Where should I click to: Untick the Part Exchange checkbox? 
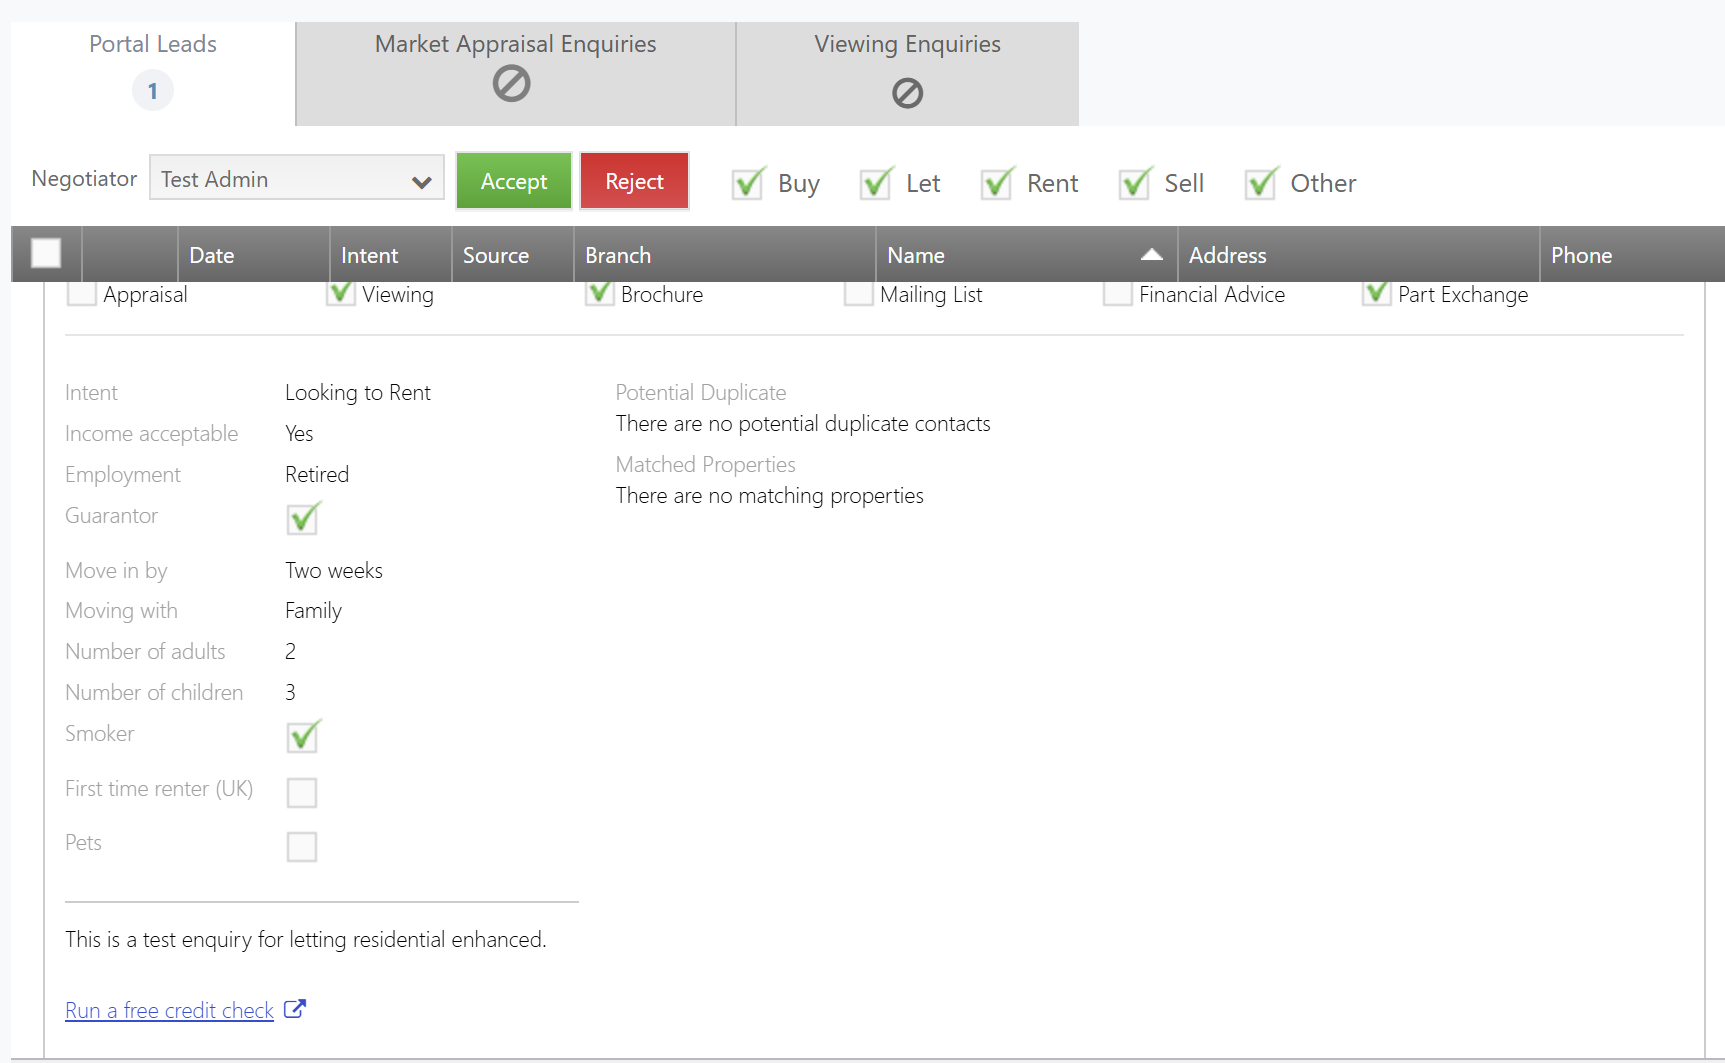pyautogui.click(x=1377, y=293)
